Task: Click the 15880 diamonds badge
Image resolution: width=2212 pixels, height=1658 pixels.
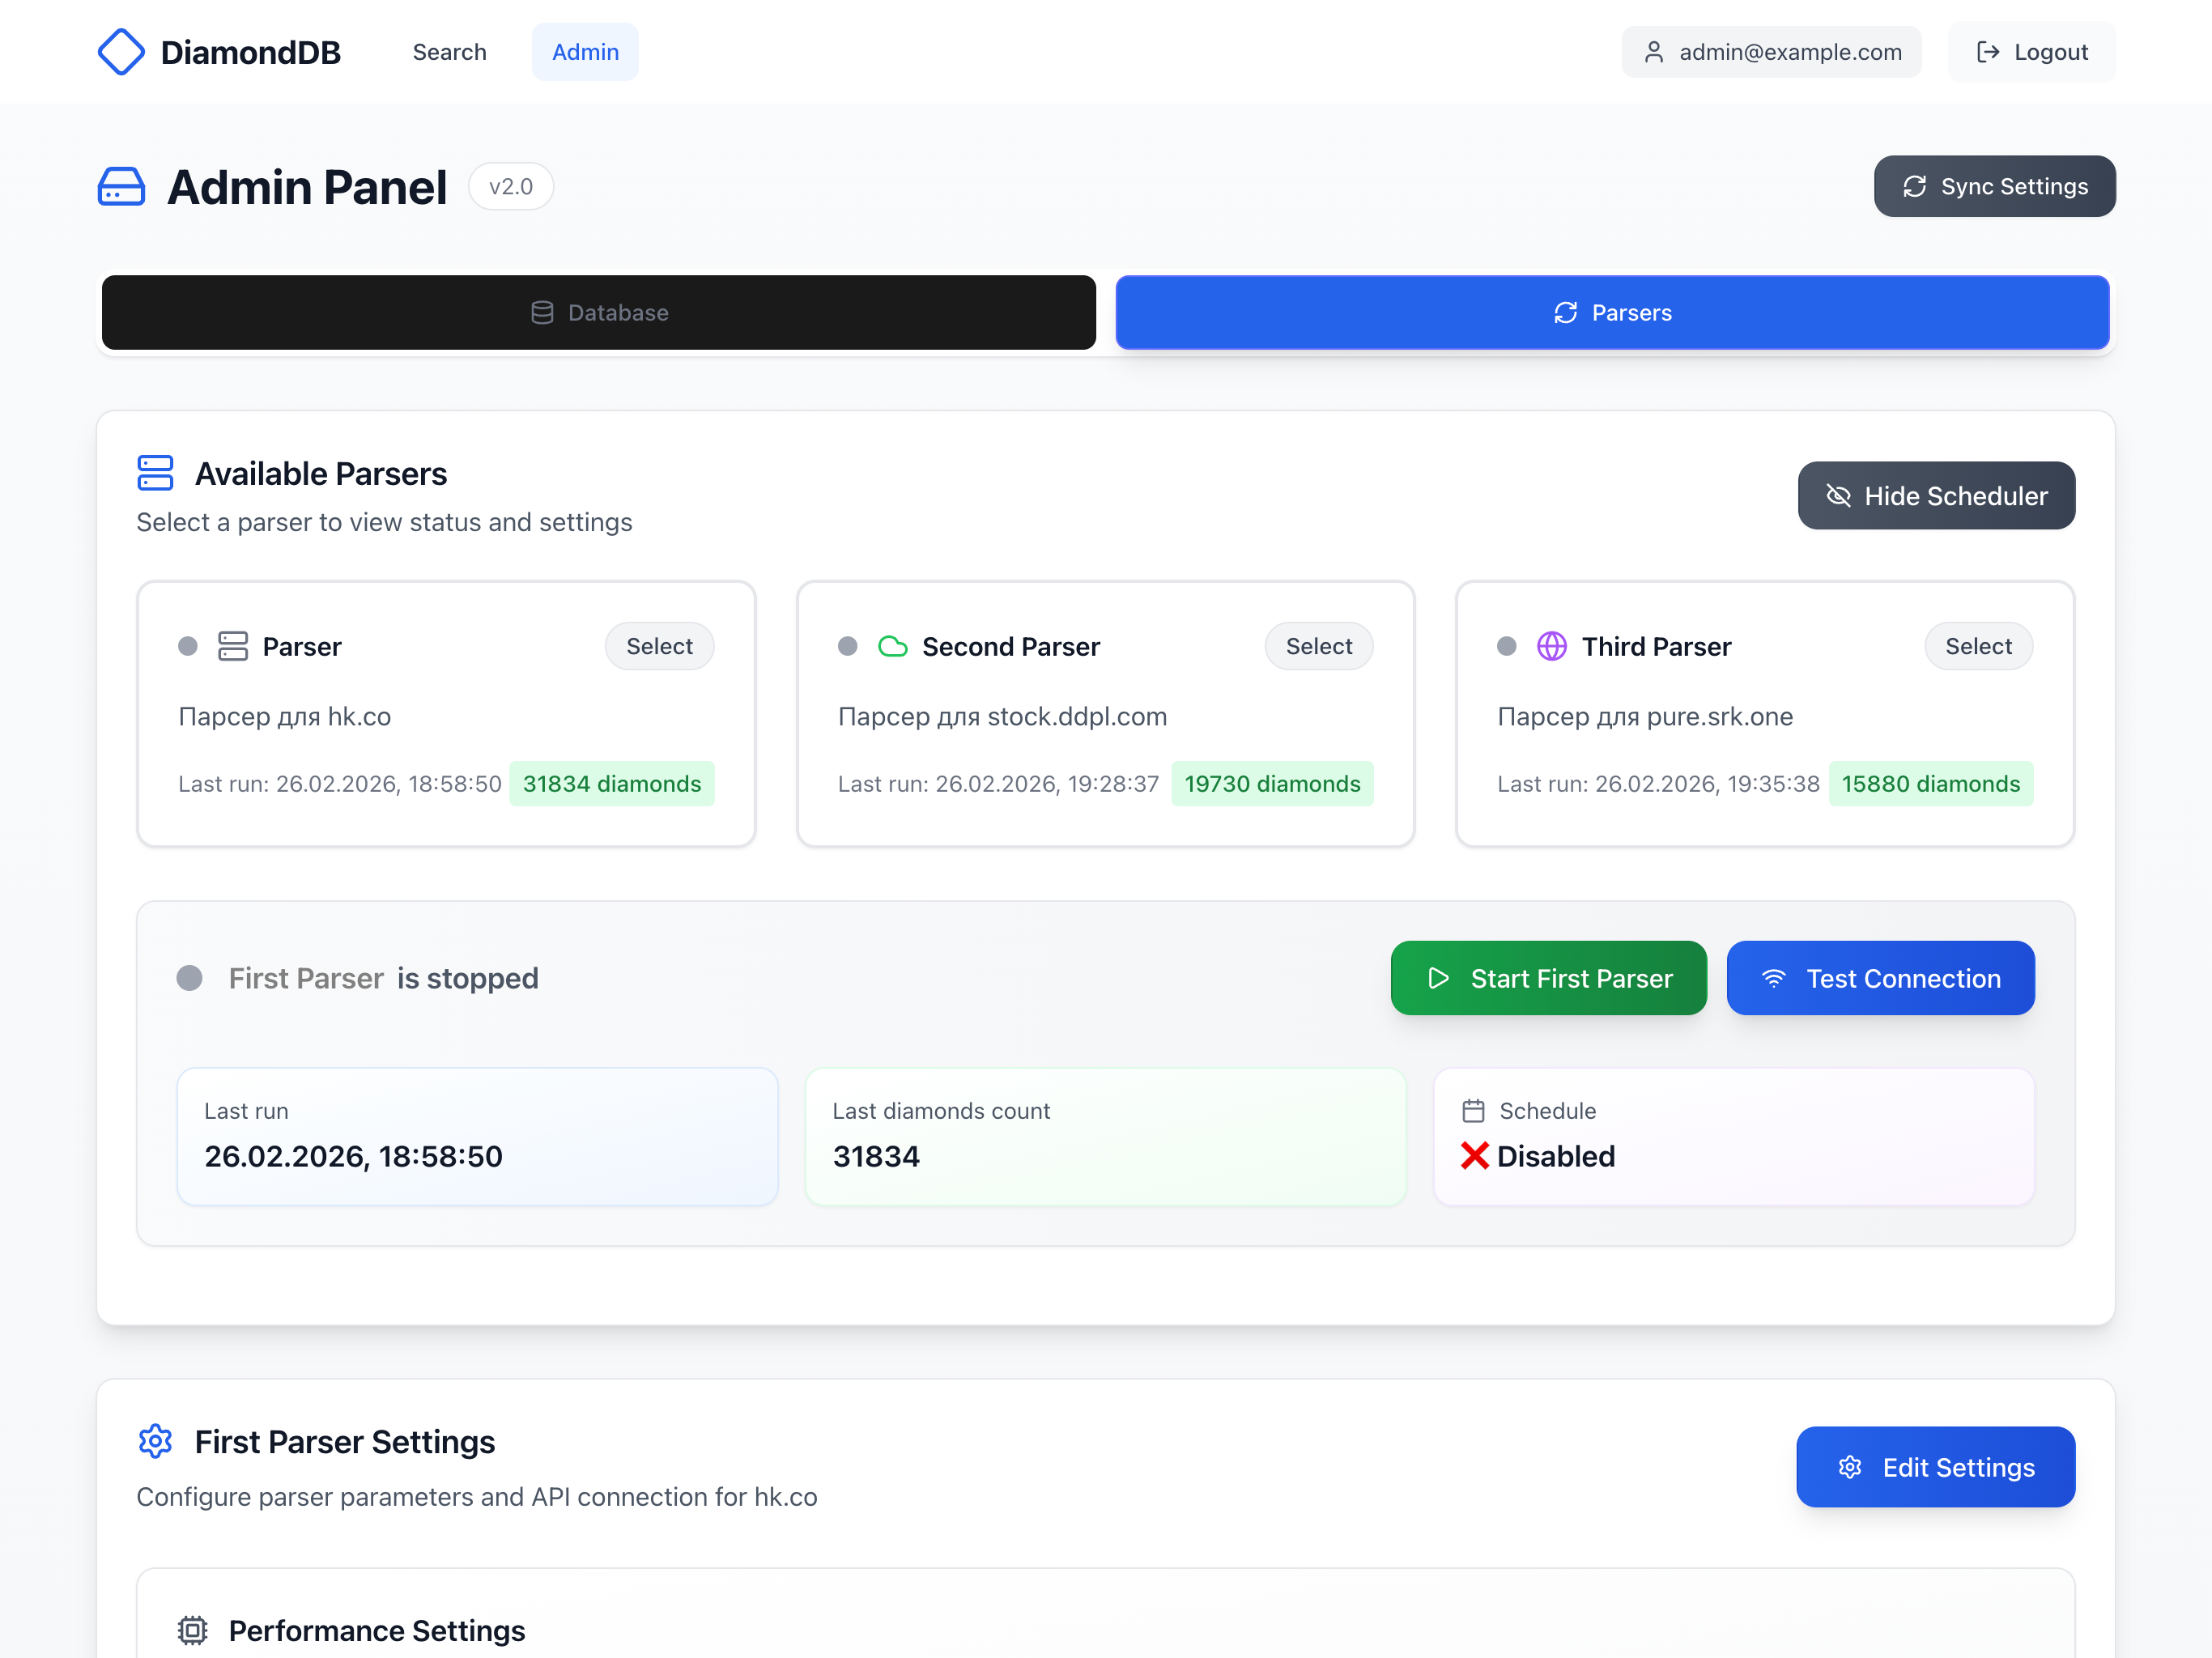Action: [1931, 784]
